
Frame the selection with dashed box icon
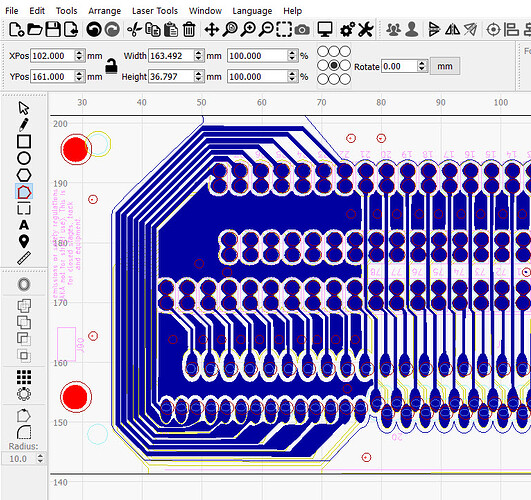point(284,29)
